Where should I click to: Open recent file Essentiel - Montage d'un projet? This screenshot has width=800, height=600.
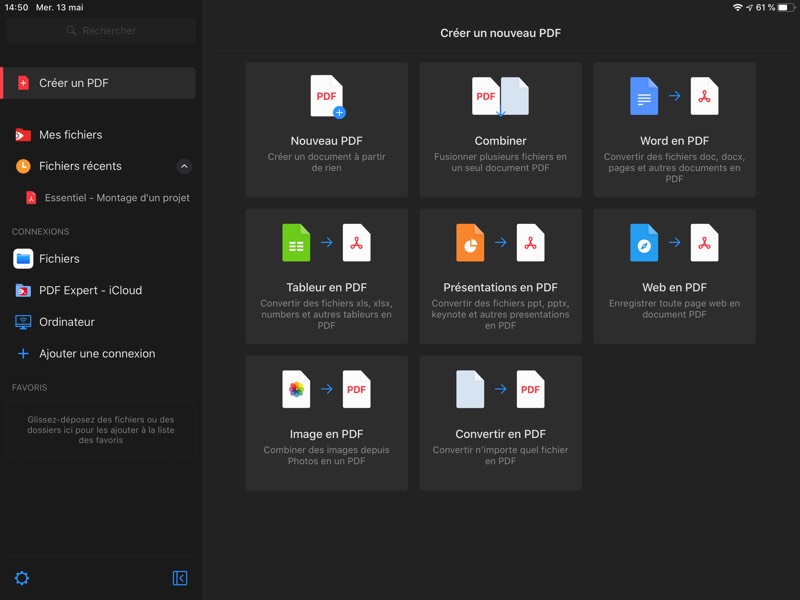click(116, 198)
